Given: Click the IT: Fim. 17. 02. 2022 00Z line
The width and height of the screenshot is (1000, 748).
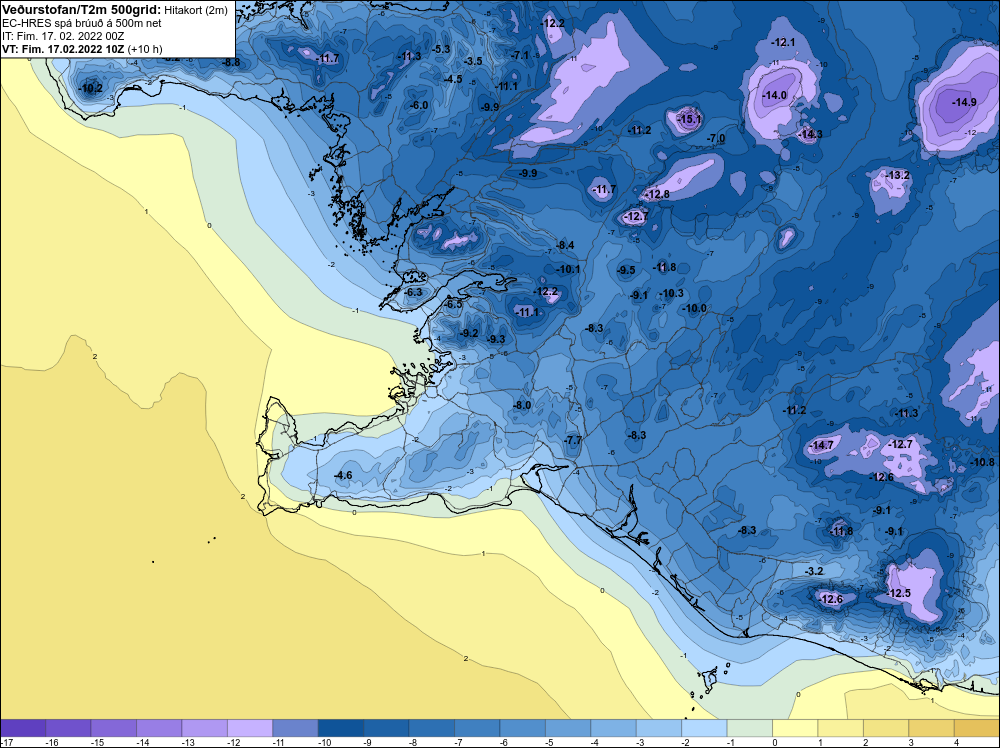Looking at the screenshot, I should [x=63, y=36].
